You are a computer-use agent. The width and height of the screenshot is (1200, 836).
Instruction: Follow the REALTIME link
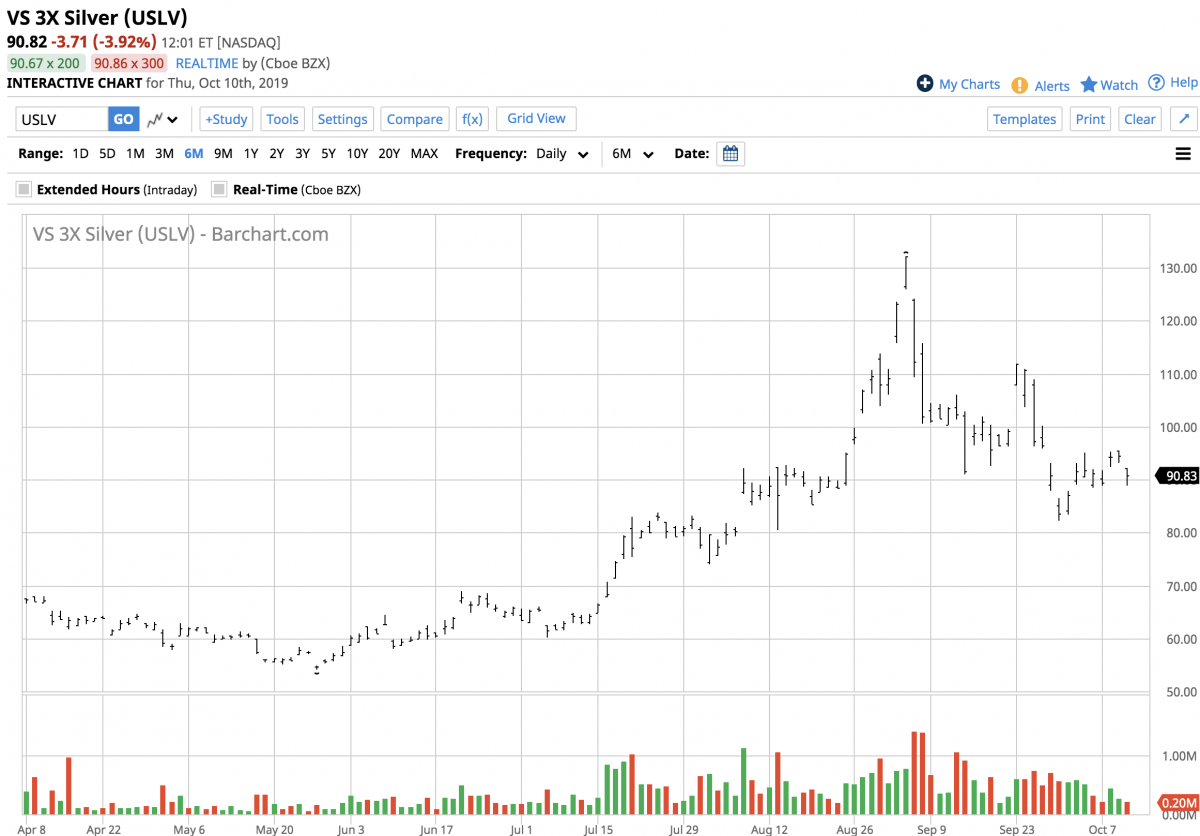pyautogui.click(x=207, y=63)
